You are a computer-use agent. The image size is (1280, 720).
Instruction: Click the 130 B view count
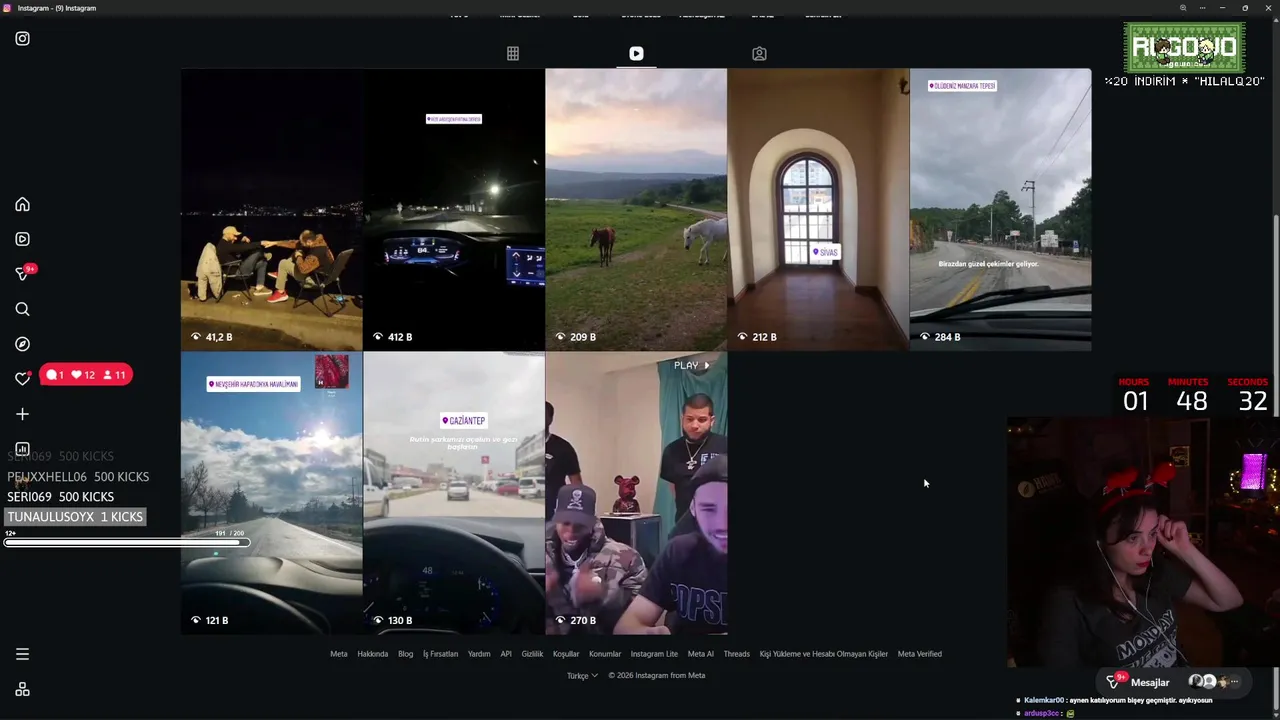point(393,621)
